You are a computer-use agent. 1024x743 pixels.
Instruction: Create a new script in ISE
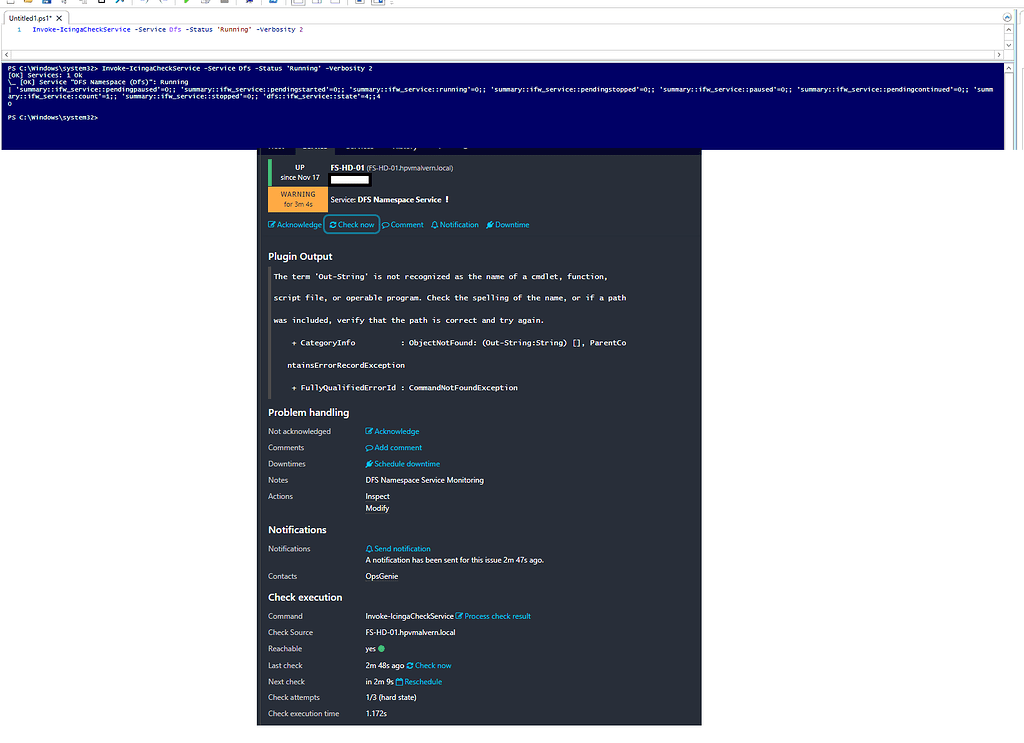point(10,5)
